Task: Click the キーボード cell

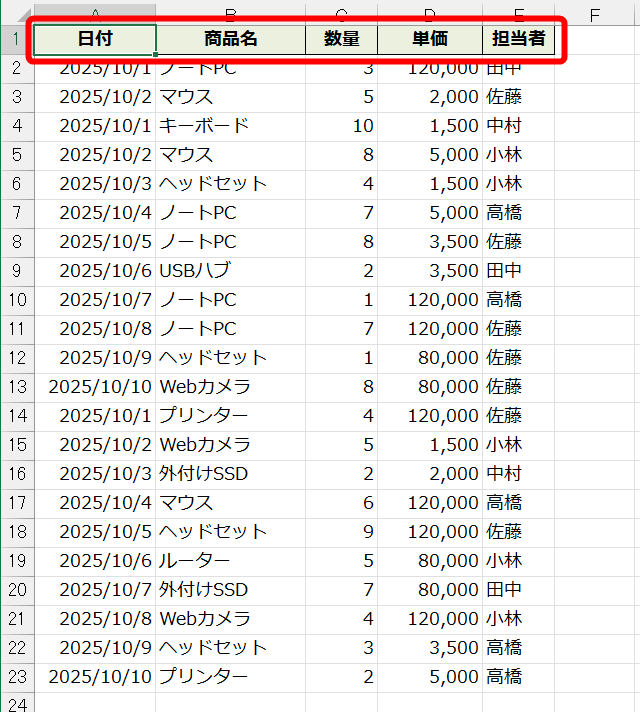Action: [x=231, y=126]
